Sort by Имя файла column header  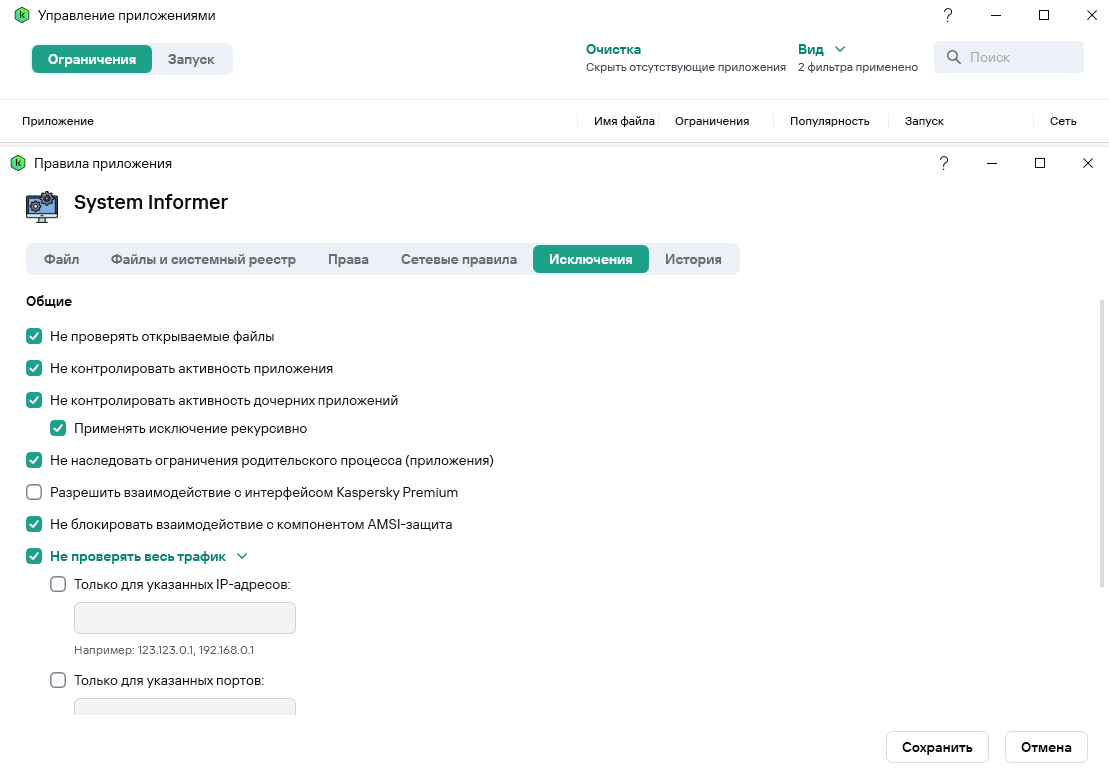[x=625, y=121]
